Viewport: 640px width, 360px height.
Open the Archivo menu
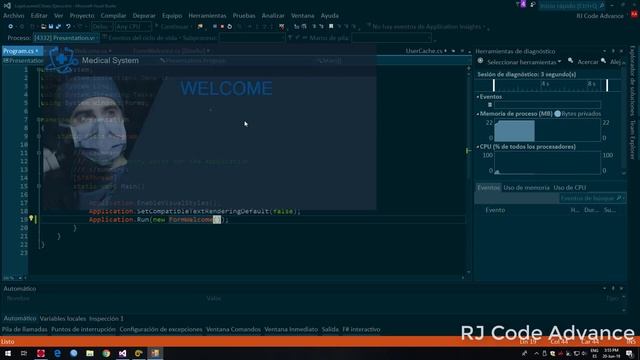point(13,16)
